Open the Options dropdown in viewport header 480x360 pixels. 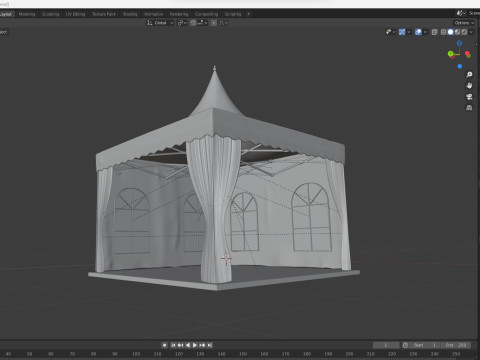(464, 23)
